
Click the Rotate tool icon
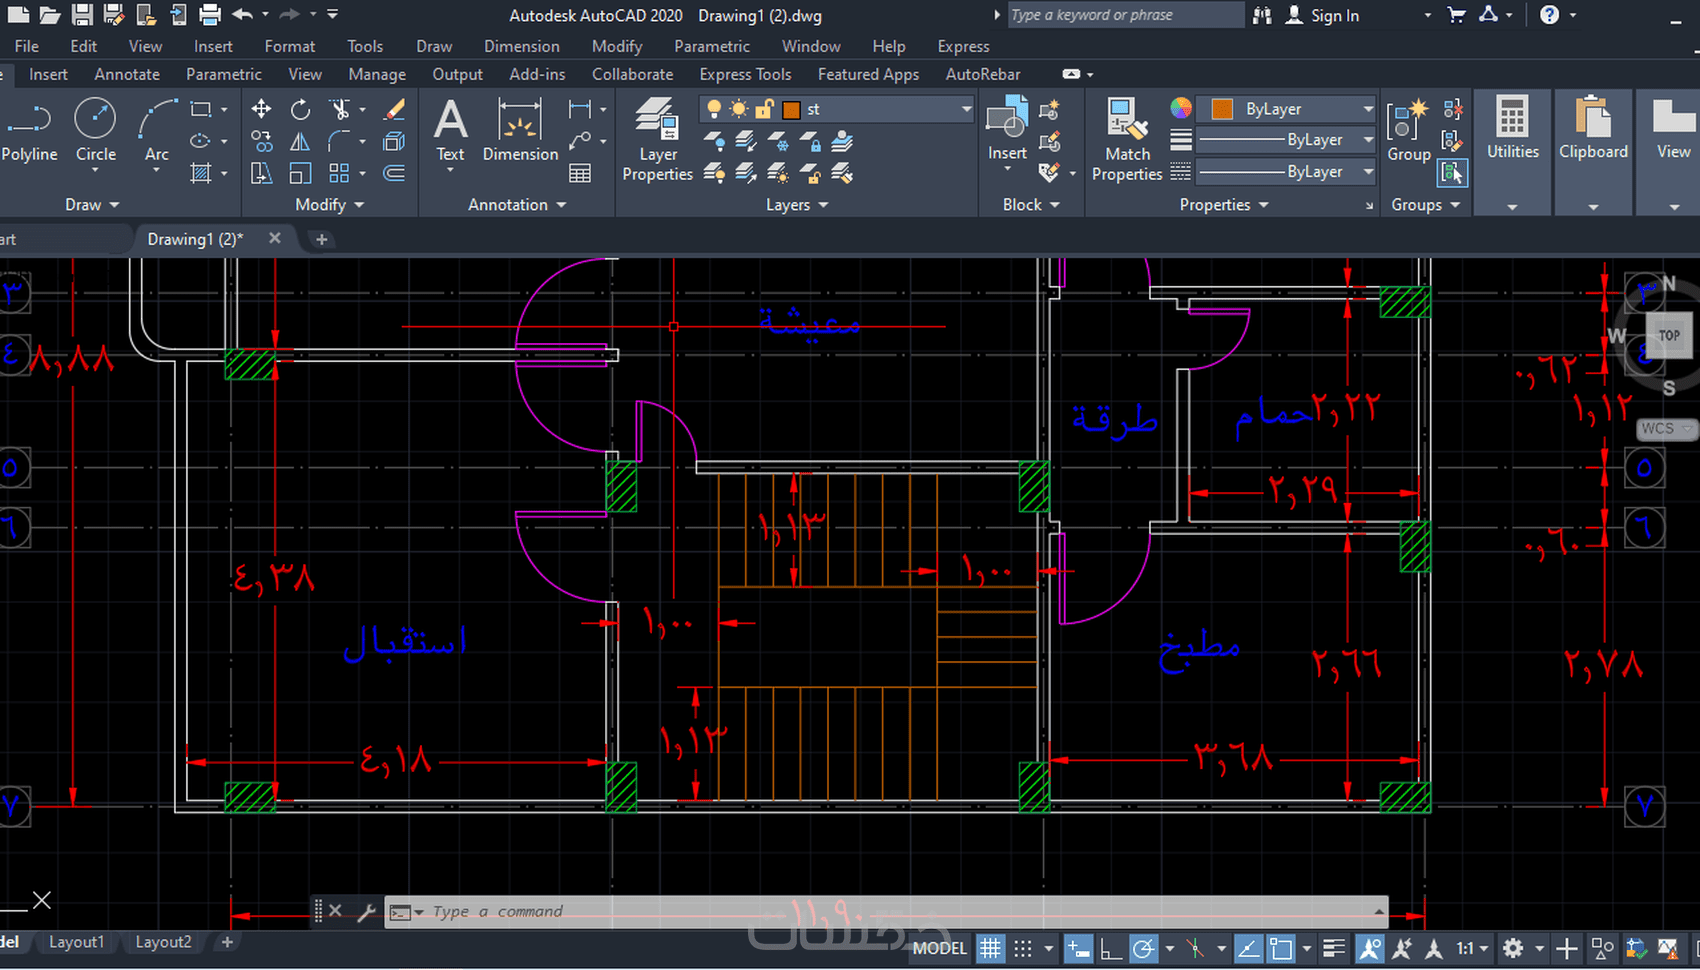pyautogui.click(x=300, y=109)
